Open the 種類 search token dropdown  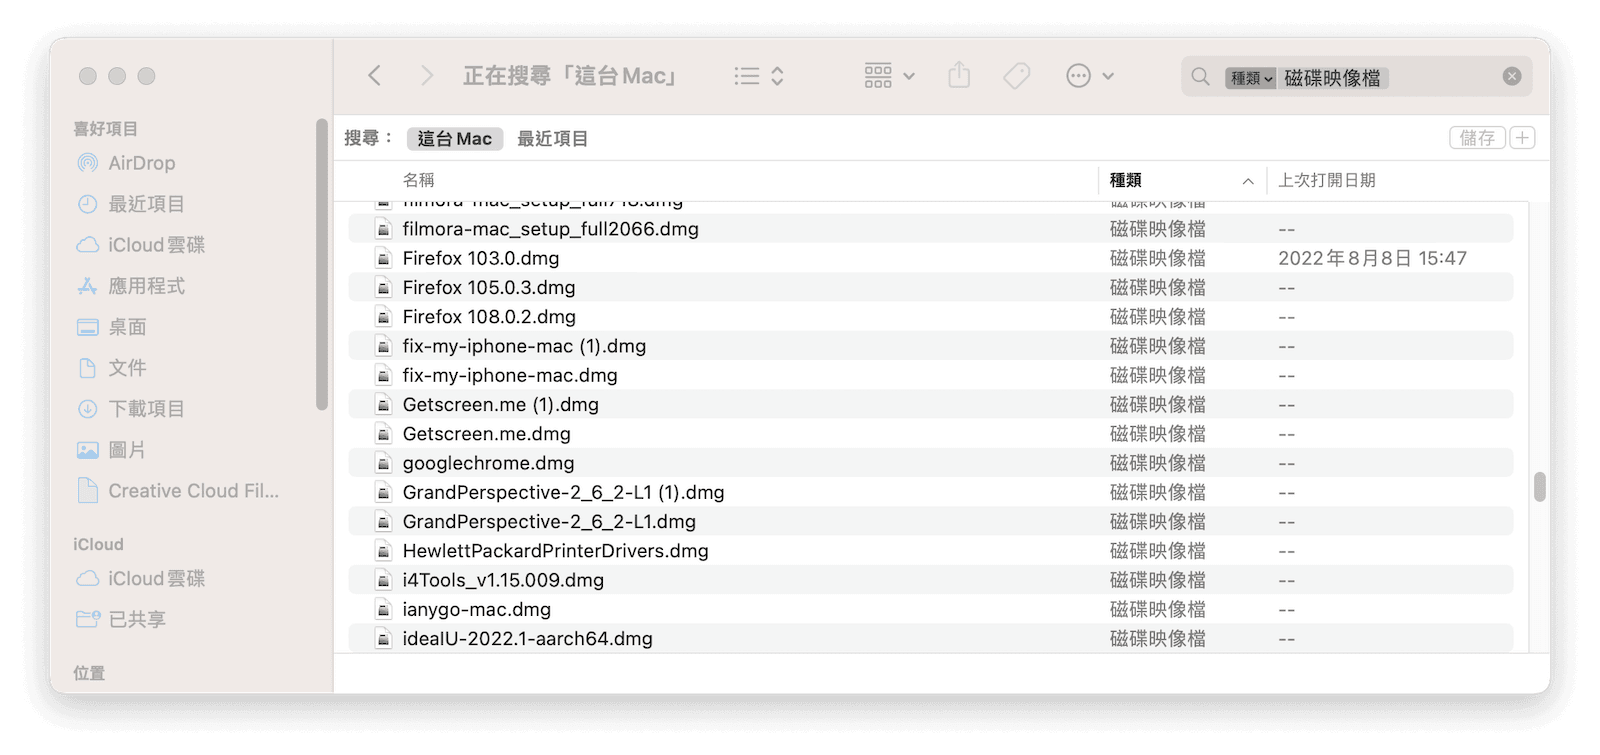tap(1251, 78)
